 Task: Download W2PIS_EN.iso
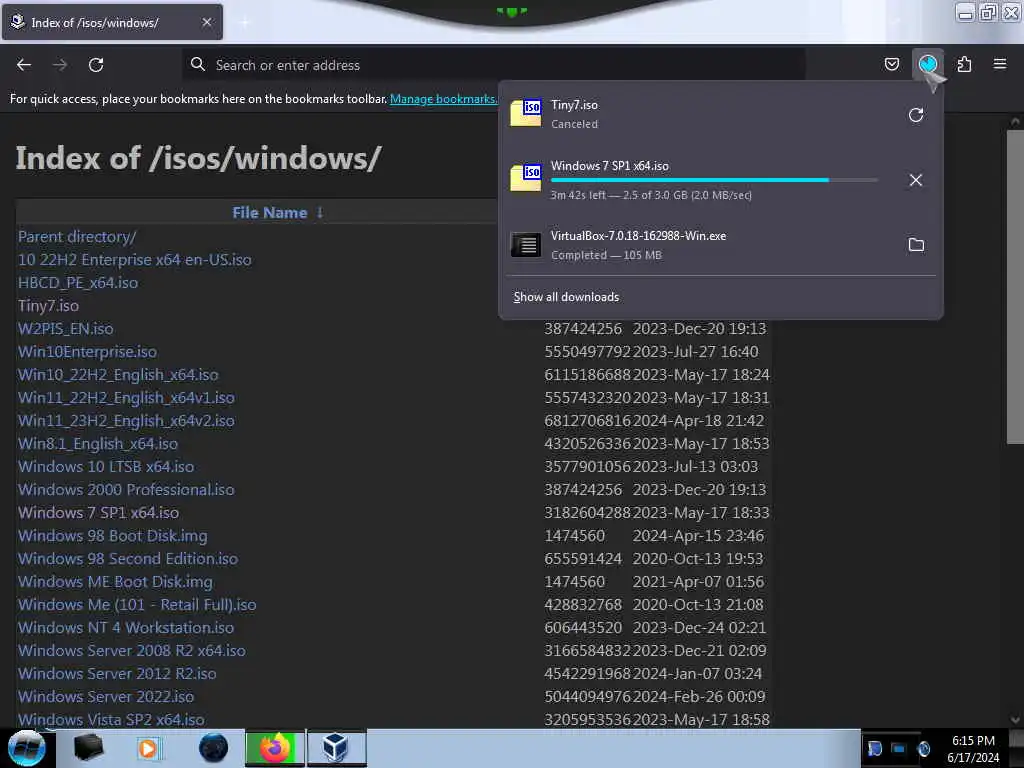coord(65,328)
